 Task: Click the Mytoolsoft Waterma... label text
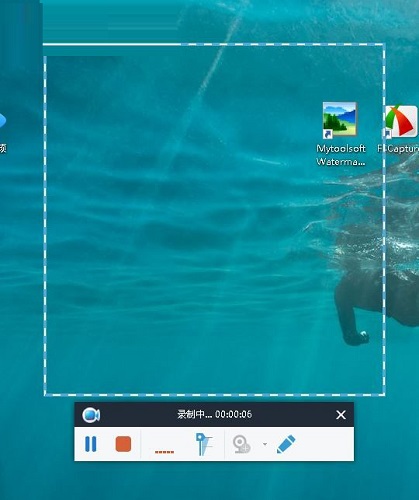tap(341, 155)
